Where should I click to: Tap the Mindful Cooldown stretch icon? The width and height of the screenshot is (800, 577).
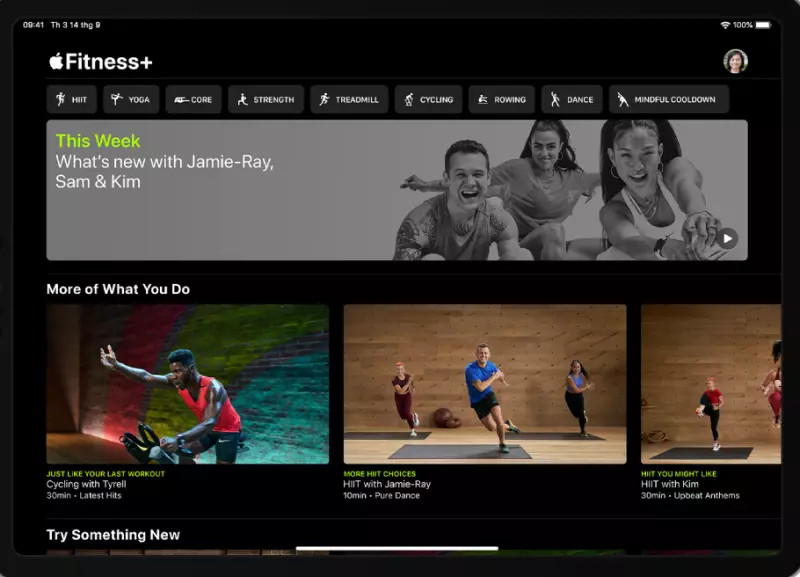[622, 99]
